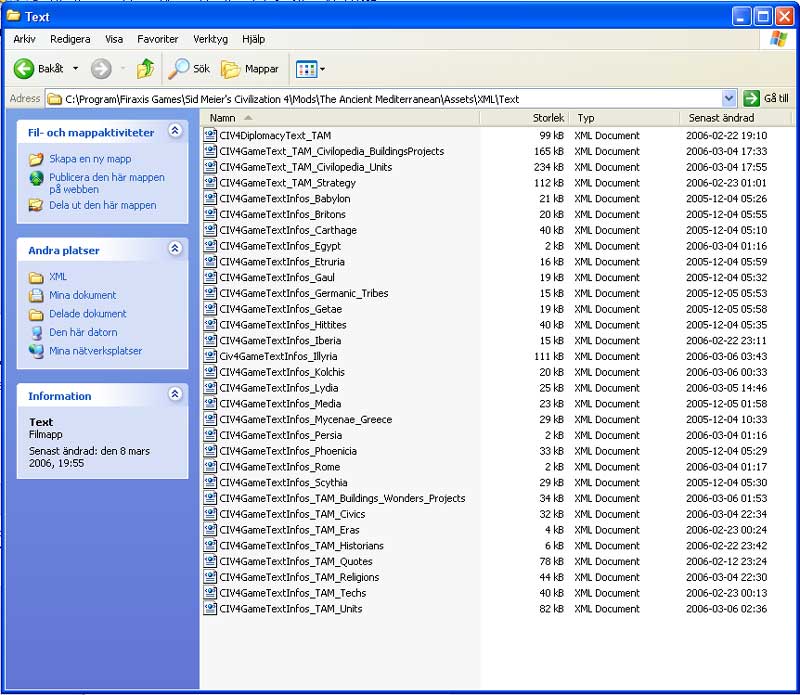Screen dimensions: 800x695
Task: Click Dela ut den här mappen link
Action: (x=102, y=205)
